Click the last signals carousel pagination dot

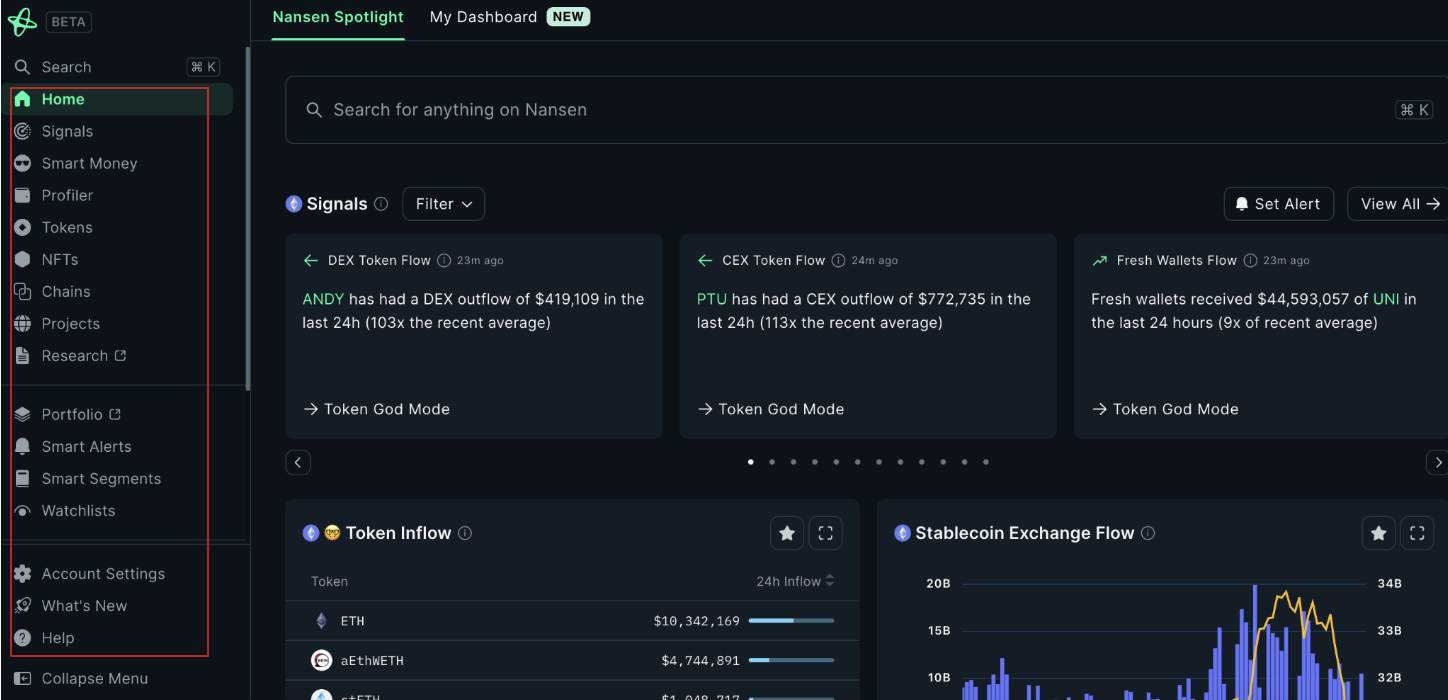(986, 462)
